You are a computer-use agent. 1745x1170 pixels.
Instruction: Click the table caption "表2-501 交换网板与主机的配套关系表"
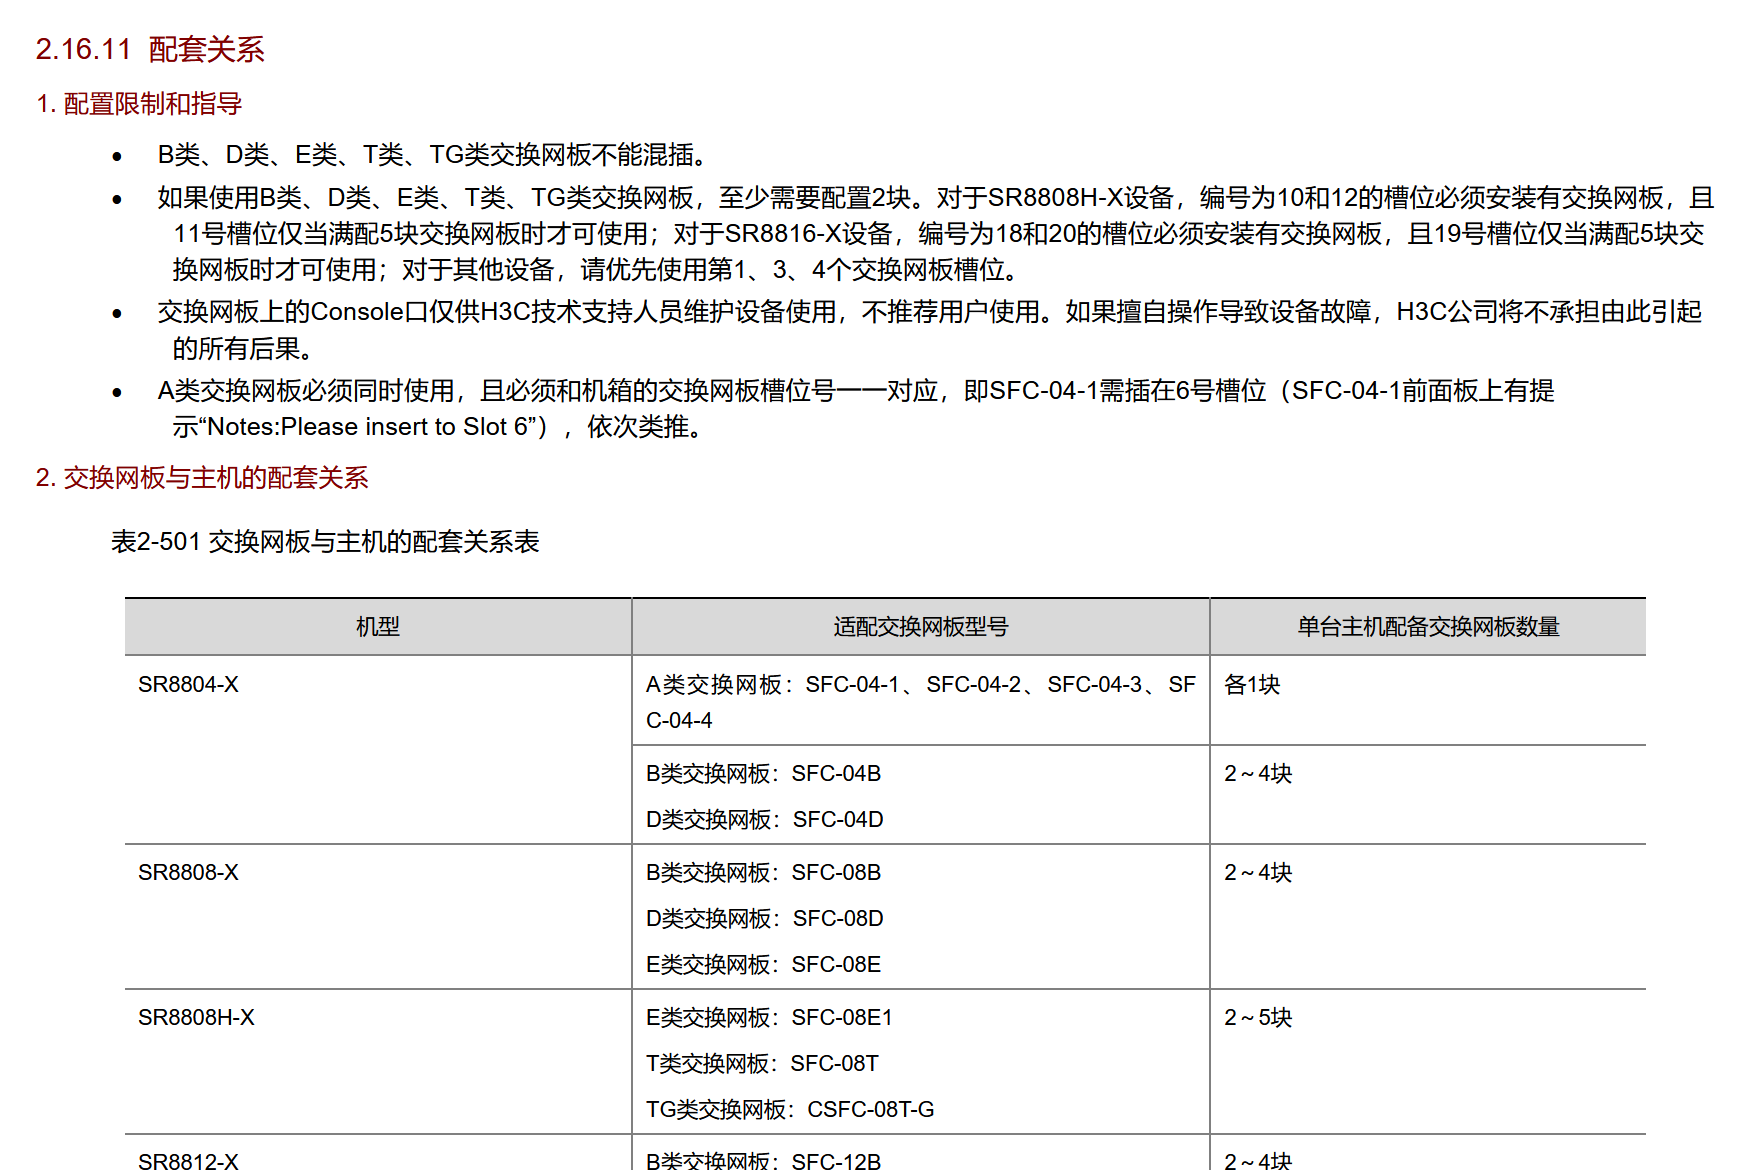(x=325, y=542)
